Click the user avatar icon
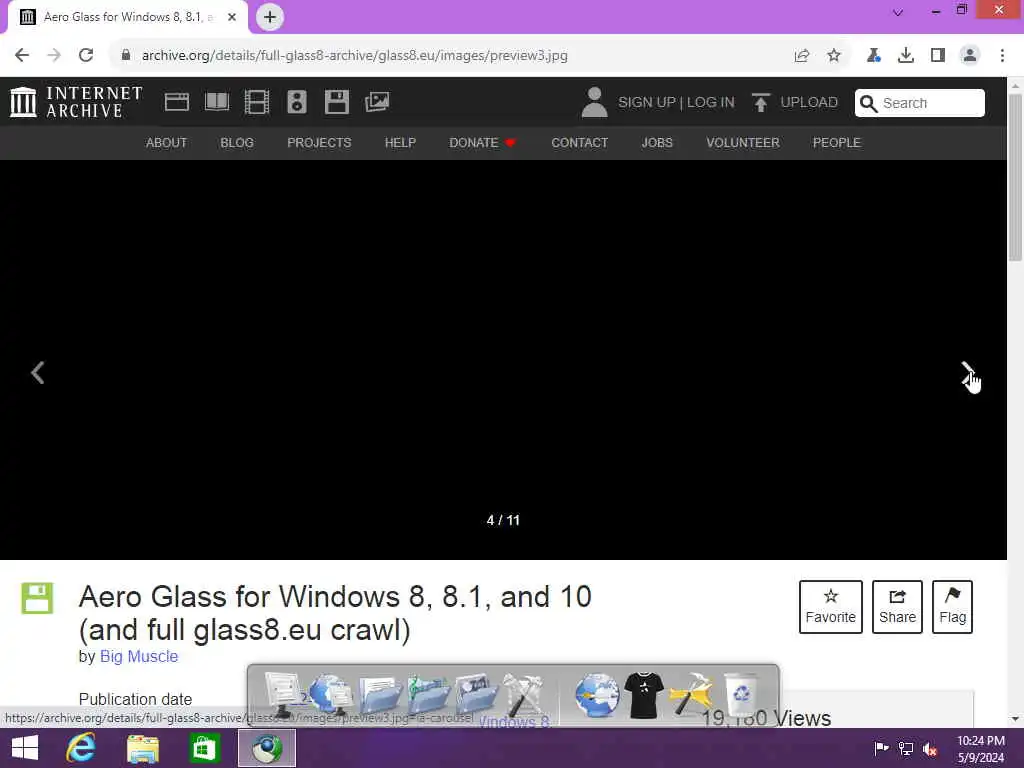This screenshot has height=768, width=1024. click(x=594, y=103)
